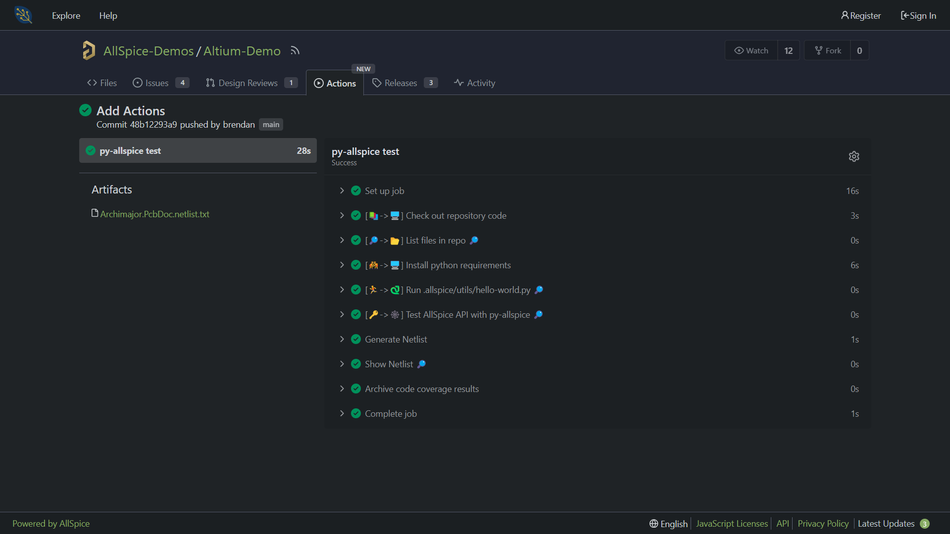The width and height of the screenshot is (950, 534).
Task: Open commit 48b12293a9
Action: [153, 125]
